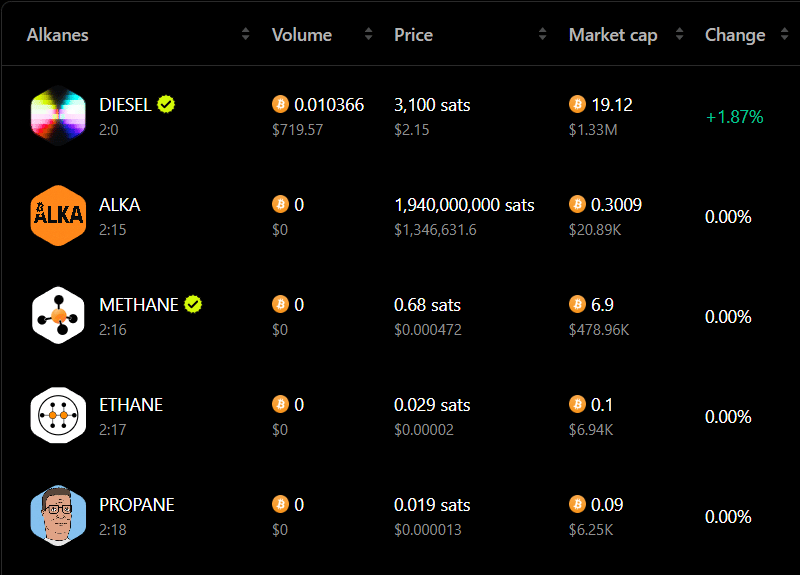The image size is (800, 575).
Task: Select the METHANE molecule icon
Action: tap(58, 316)
